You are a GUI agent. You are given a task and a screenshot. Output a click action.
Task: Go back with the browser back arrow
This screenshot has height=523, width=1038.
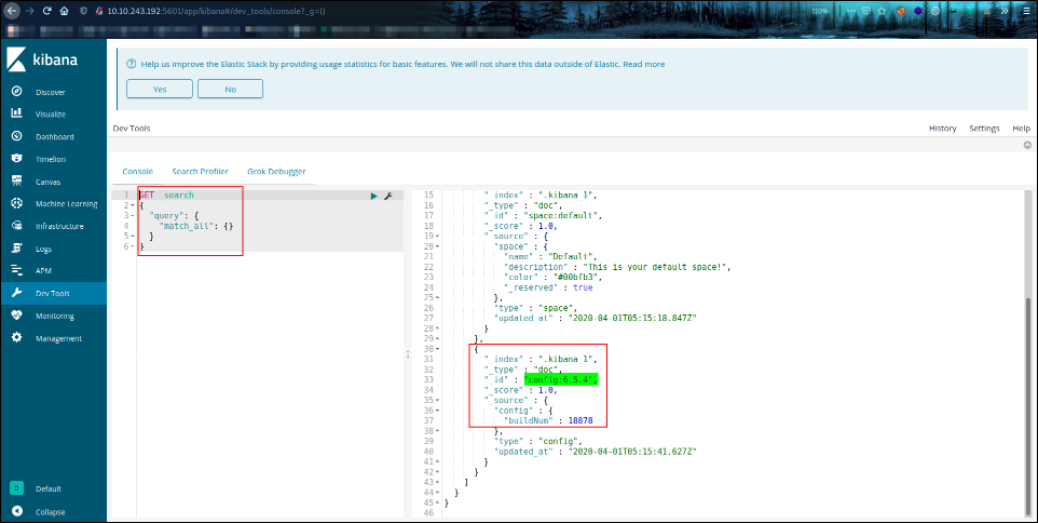(12, 11)
